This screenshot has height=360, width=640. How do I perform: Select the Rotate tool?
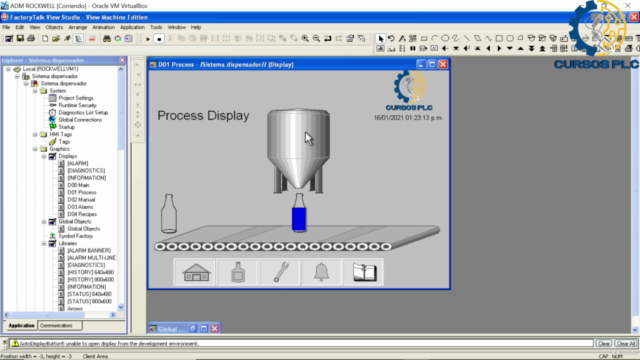point(391,38)
